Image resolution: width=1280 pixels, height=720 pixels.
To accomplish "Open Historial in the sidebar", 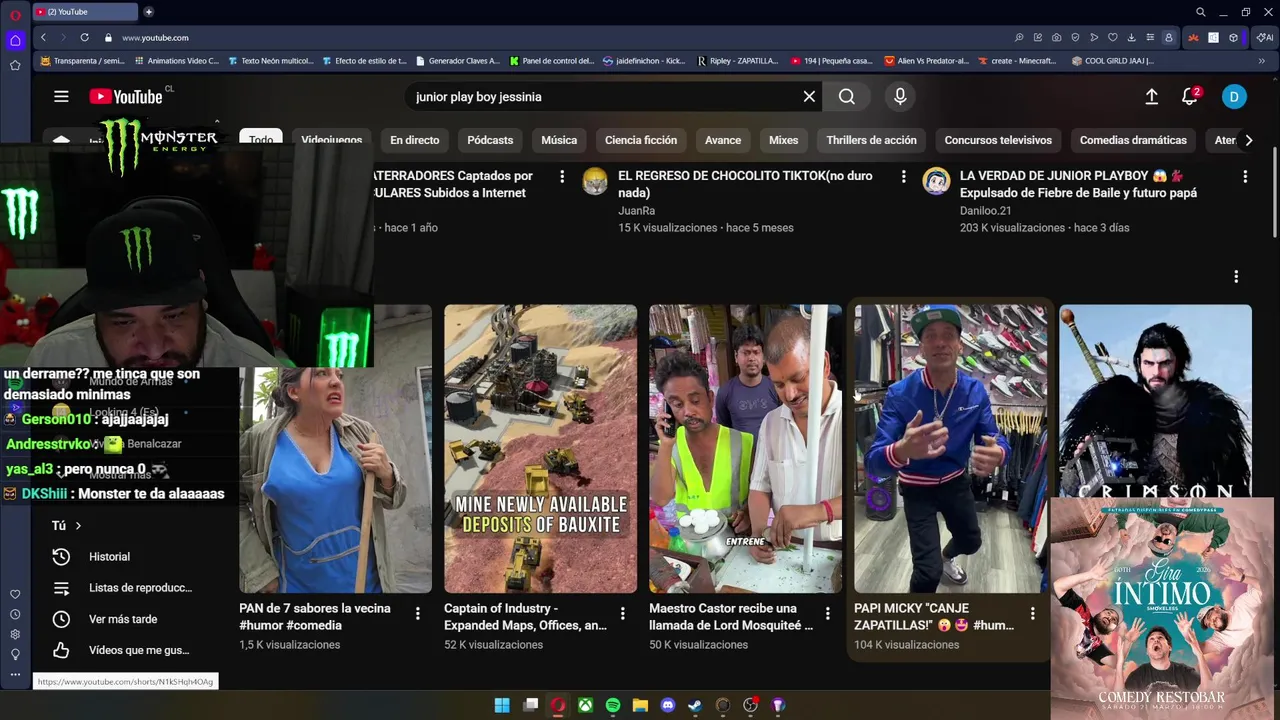I will 109,557.
